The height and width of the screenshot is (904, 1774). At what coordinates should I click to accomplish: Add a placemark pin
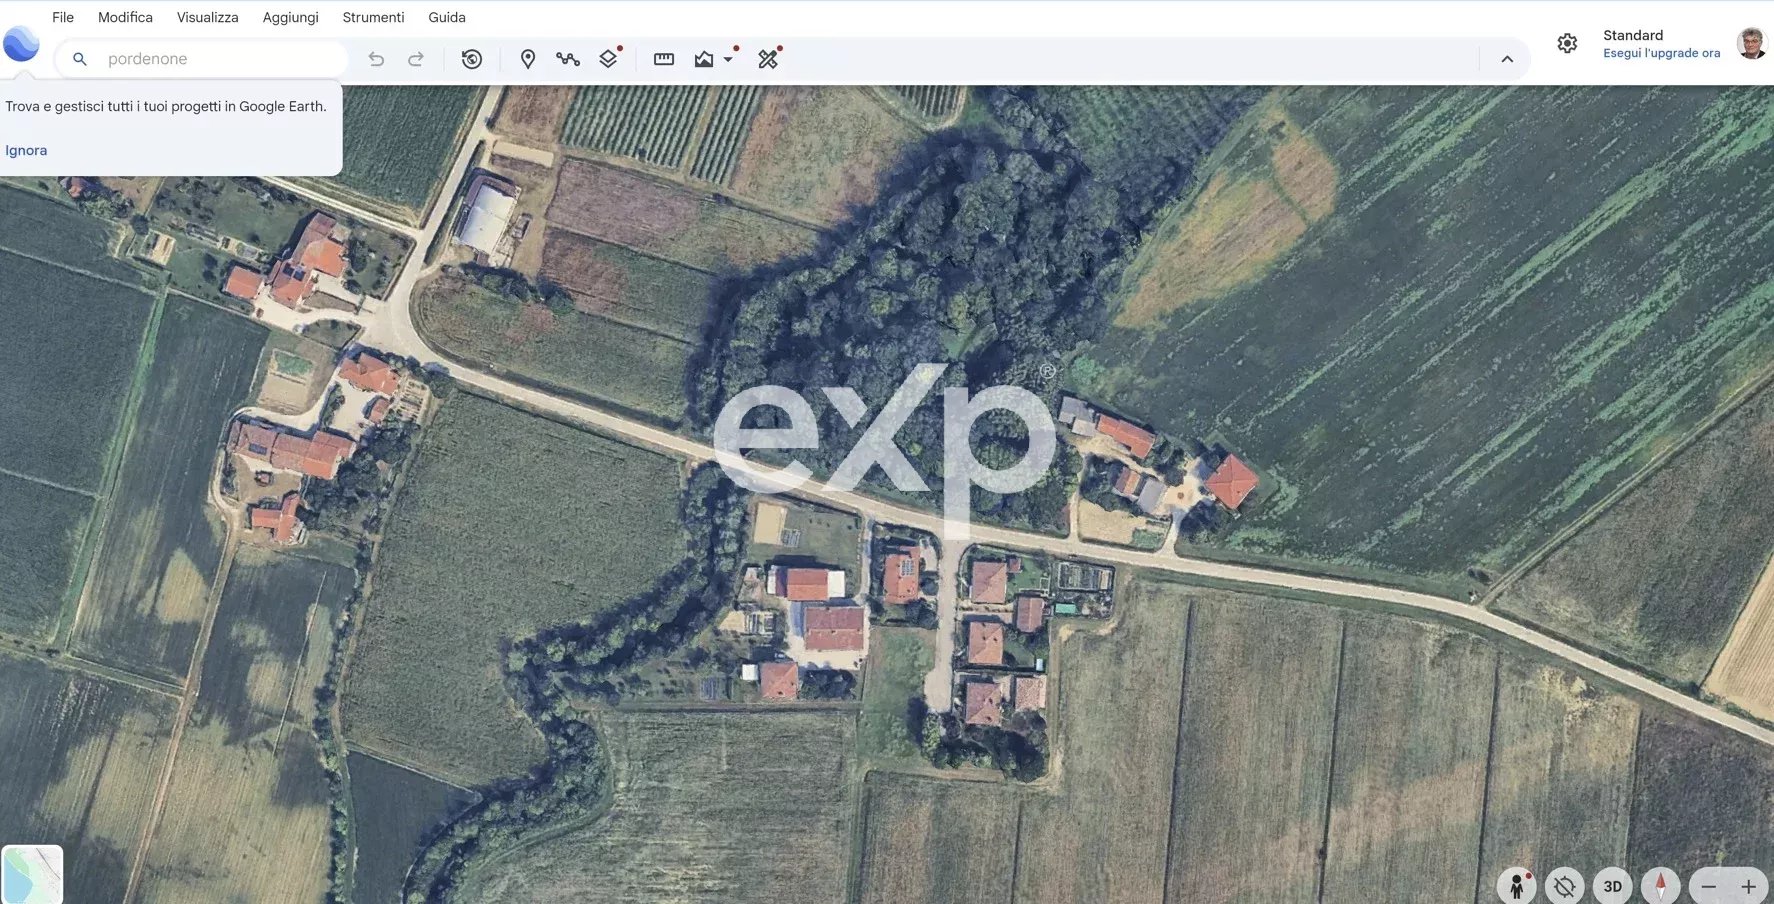[528, 59]
